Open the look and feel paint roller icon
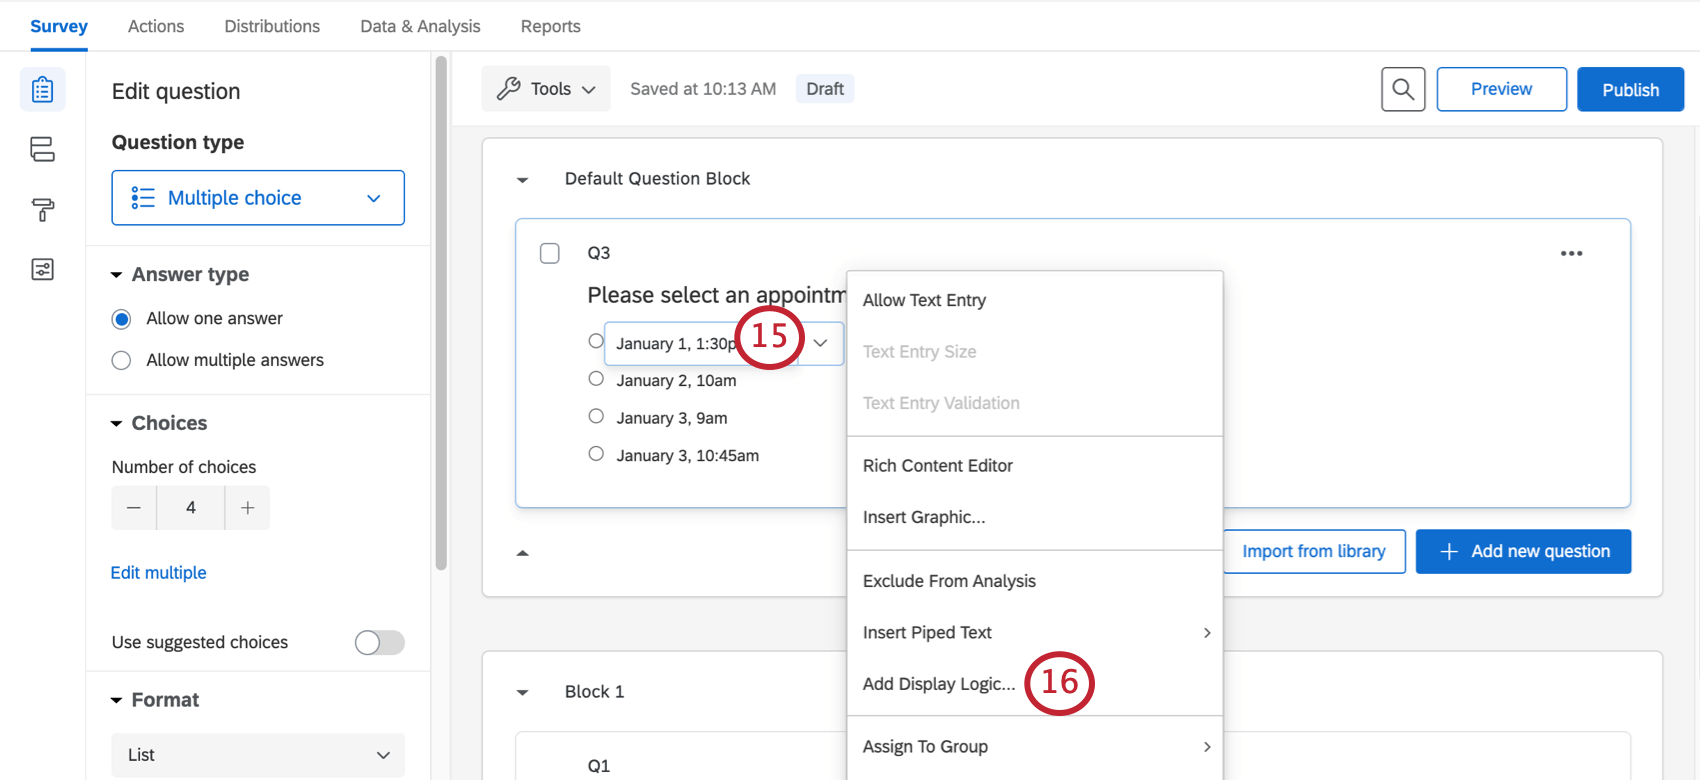The image size is (1700, 780). pyautogui.click(x=42, y=210)
